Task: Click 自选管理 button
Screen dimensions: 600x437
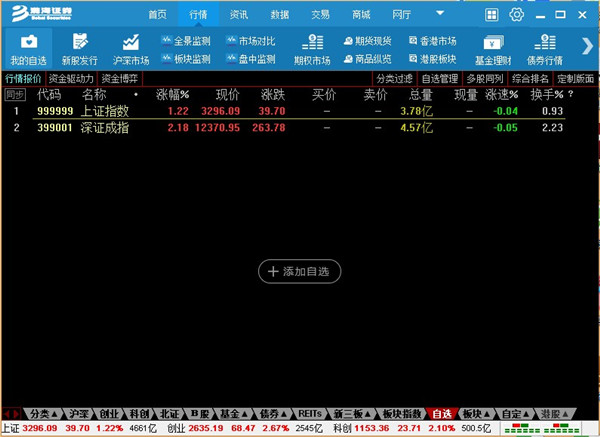Action: (440, 79)
